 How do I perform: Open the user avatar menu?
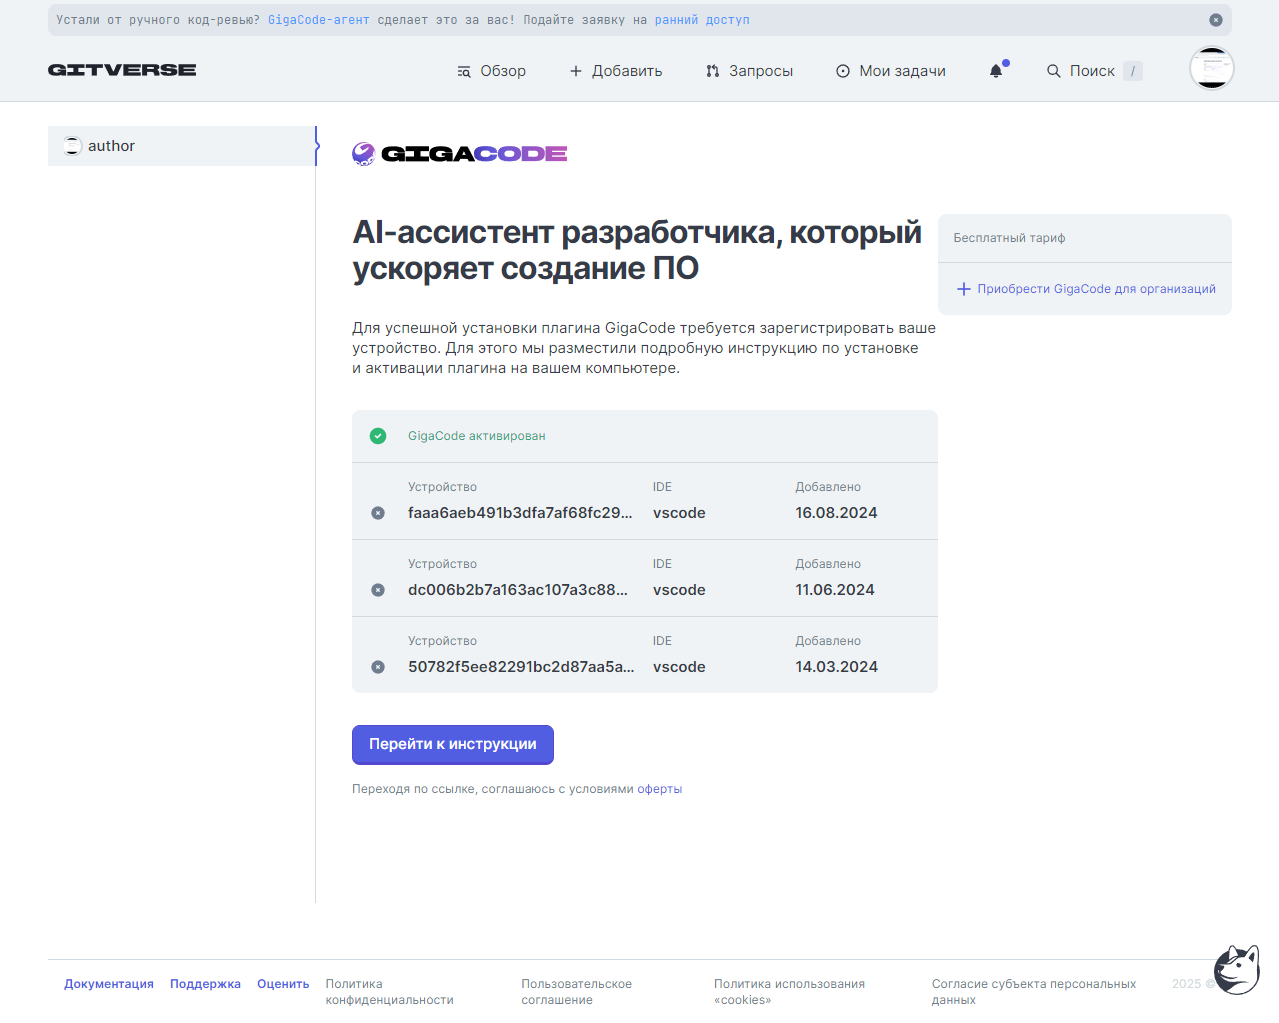click(x=1212, y=69)
